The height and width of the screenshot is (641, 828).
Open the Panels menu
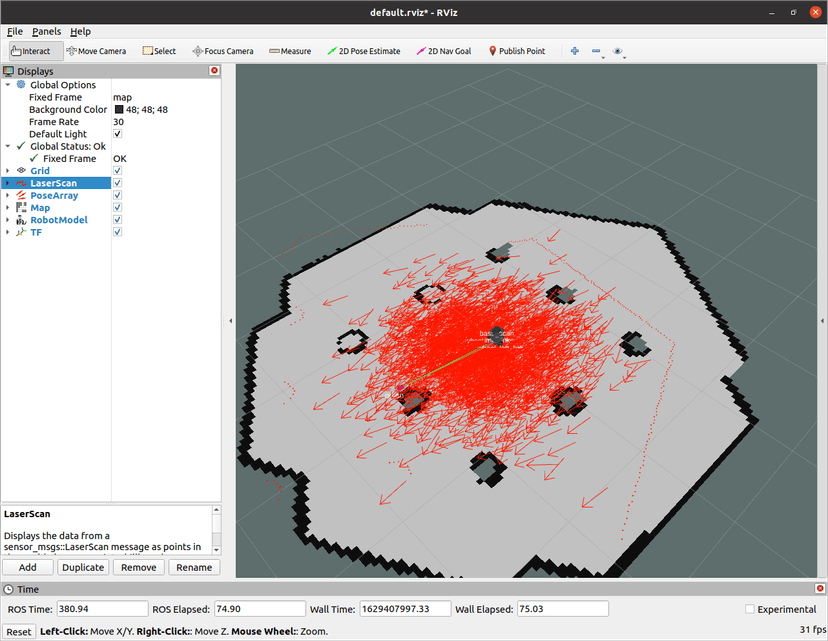(x=46, y=31)
